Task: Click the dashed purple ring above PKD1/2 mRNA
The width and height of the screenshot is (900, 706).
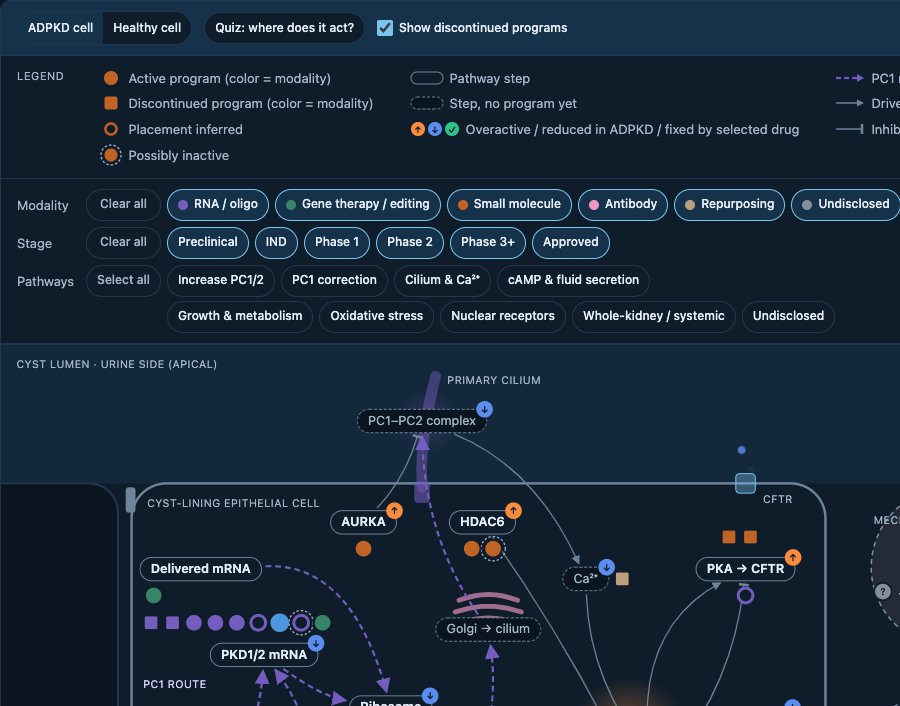Action: [301, 623]
